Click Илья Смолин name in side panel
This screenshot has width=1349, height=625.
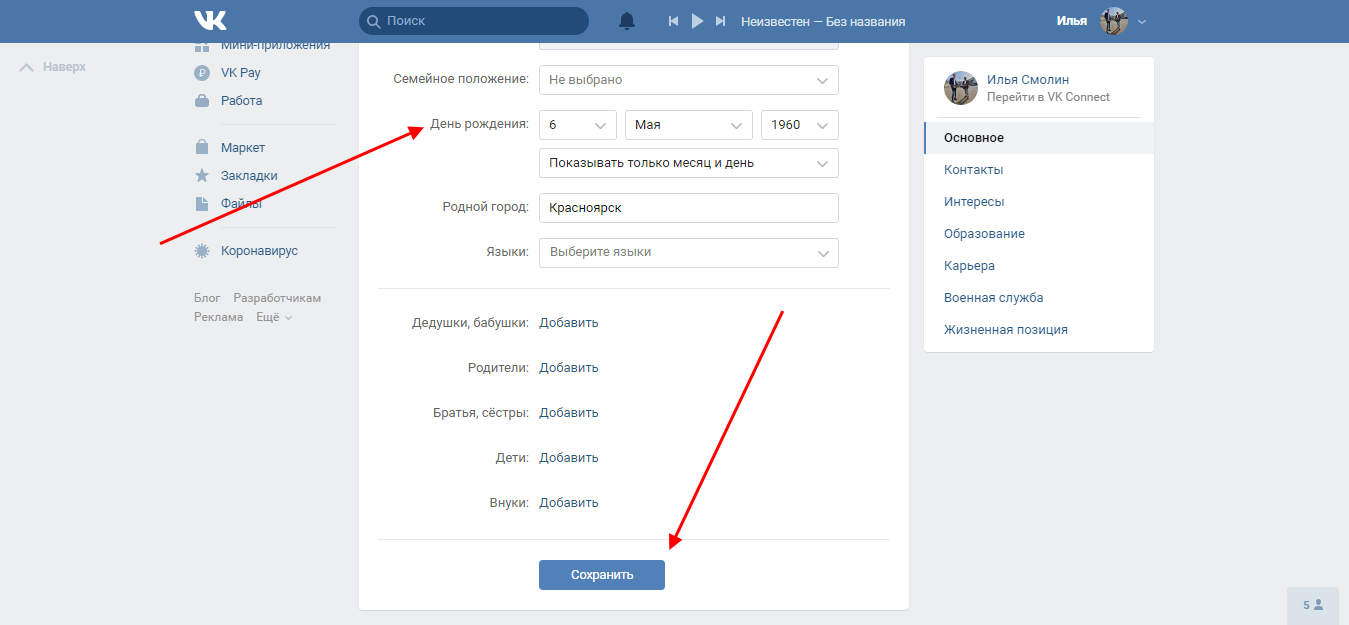pos(1028,80)
